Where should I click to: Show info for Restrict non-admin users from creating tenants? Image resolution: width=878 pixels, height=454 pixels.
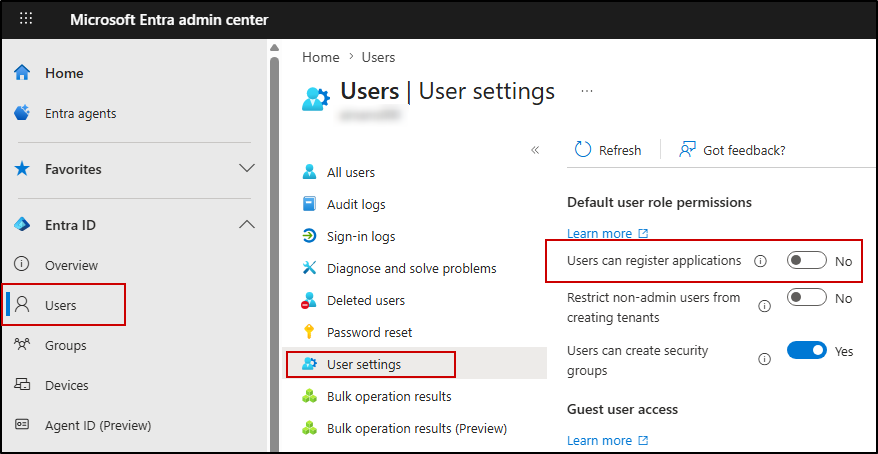tap(764, 306)
